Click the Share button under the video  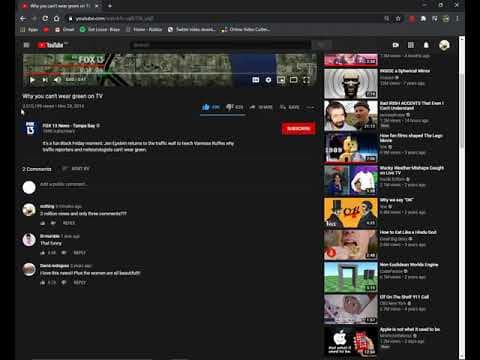tap(261, 107)
